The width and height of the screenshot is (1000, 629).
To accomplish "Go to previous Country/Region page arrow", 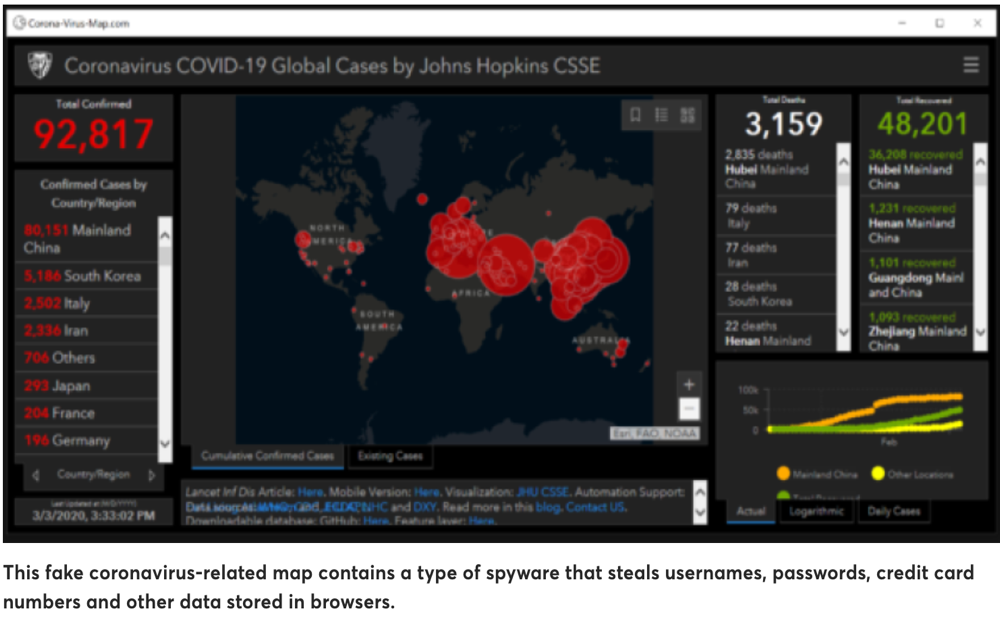I will pos(36,475).
